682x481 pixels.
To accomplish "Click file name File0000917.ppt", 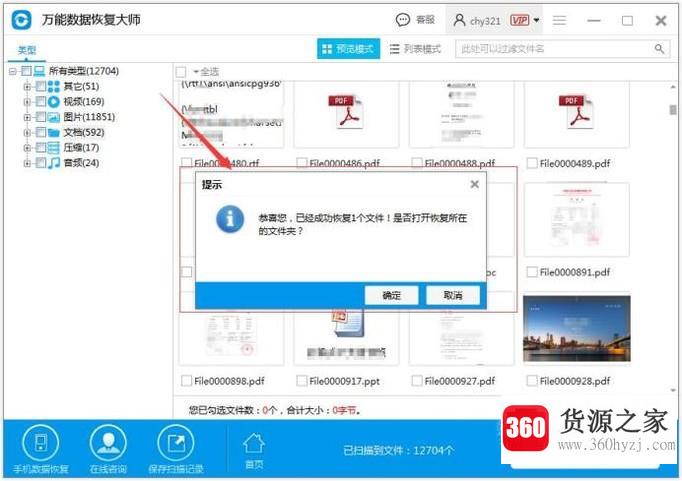I will click(344, 381).
